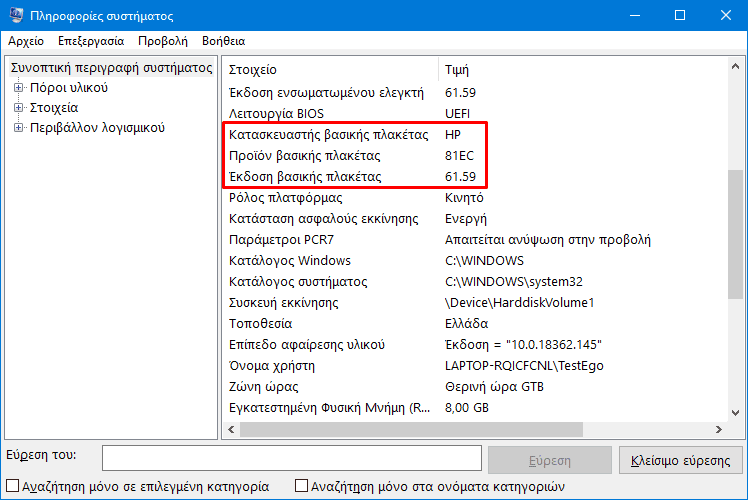
Task: Select the Κατάλογος Windows row
Action: tap(475, 260)
